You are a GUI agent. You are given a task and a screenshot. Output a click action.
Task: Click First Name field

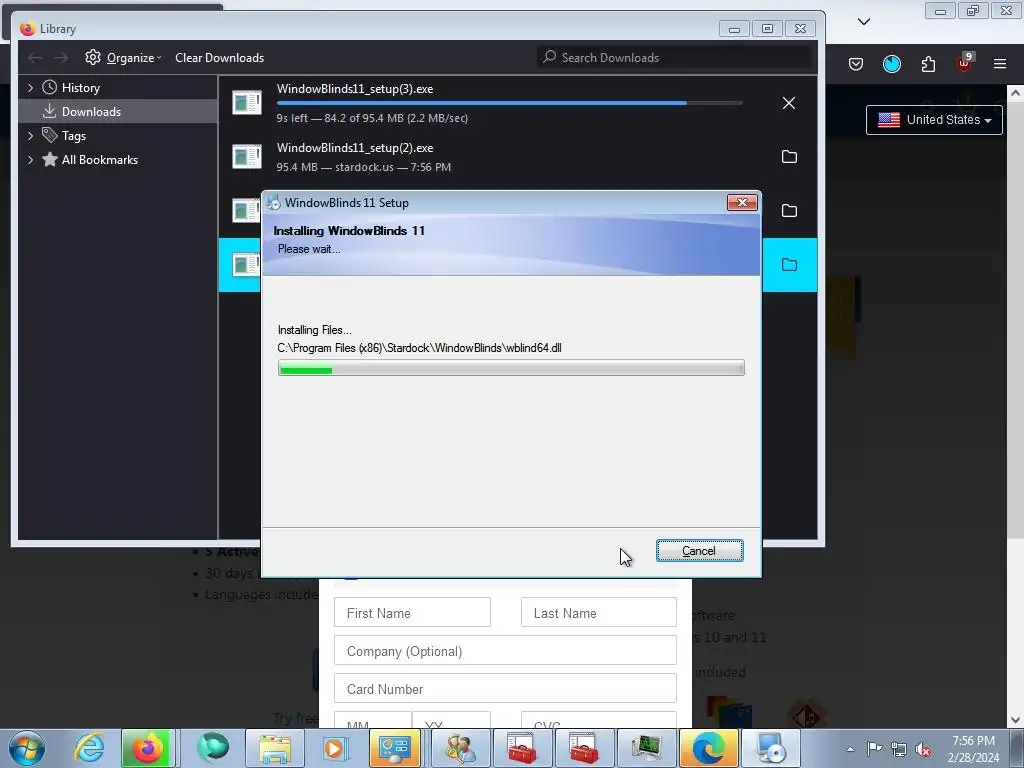pos(412,613)
